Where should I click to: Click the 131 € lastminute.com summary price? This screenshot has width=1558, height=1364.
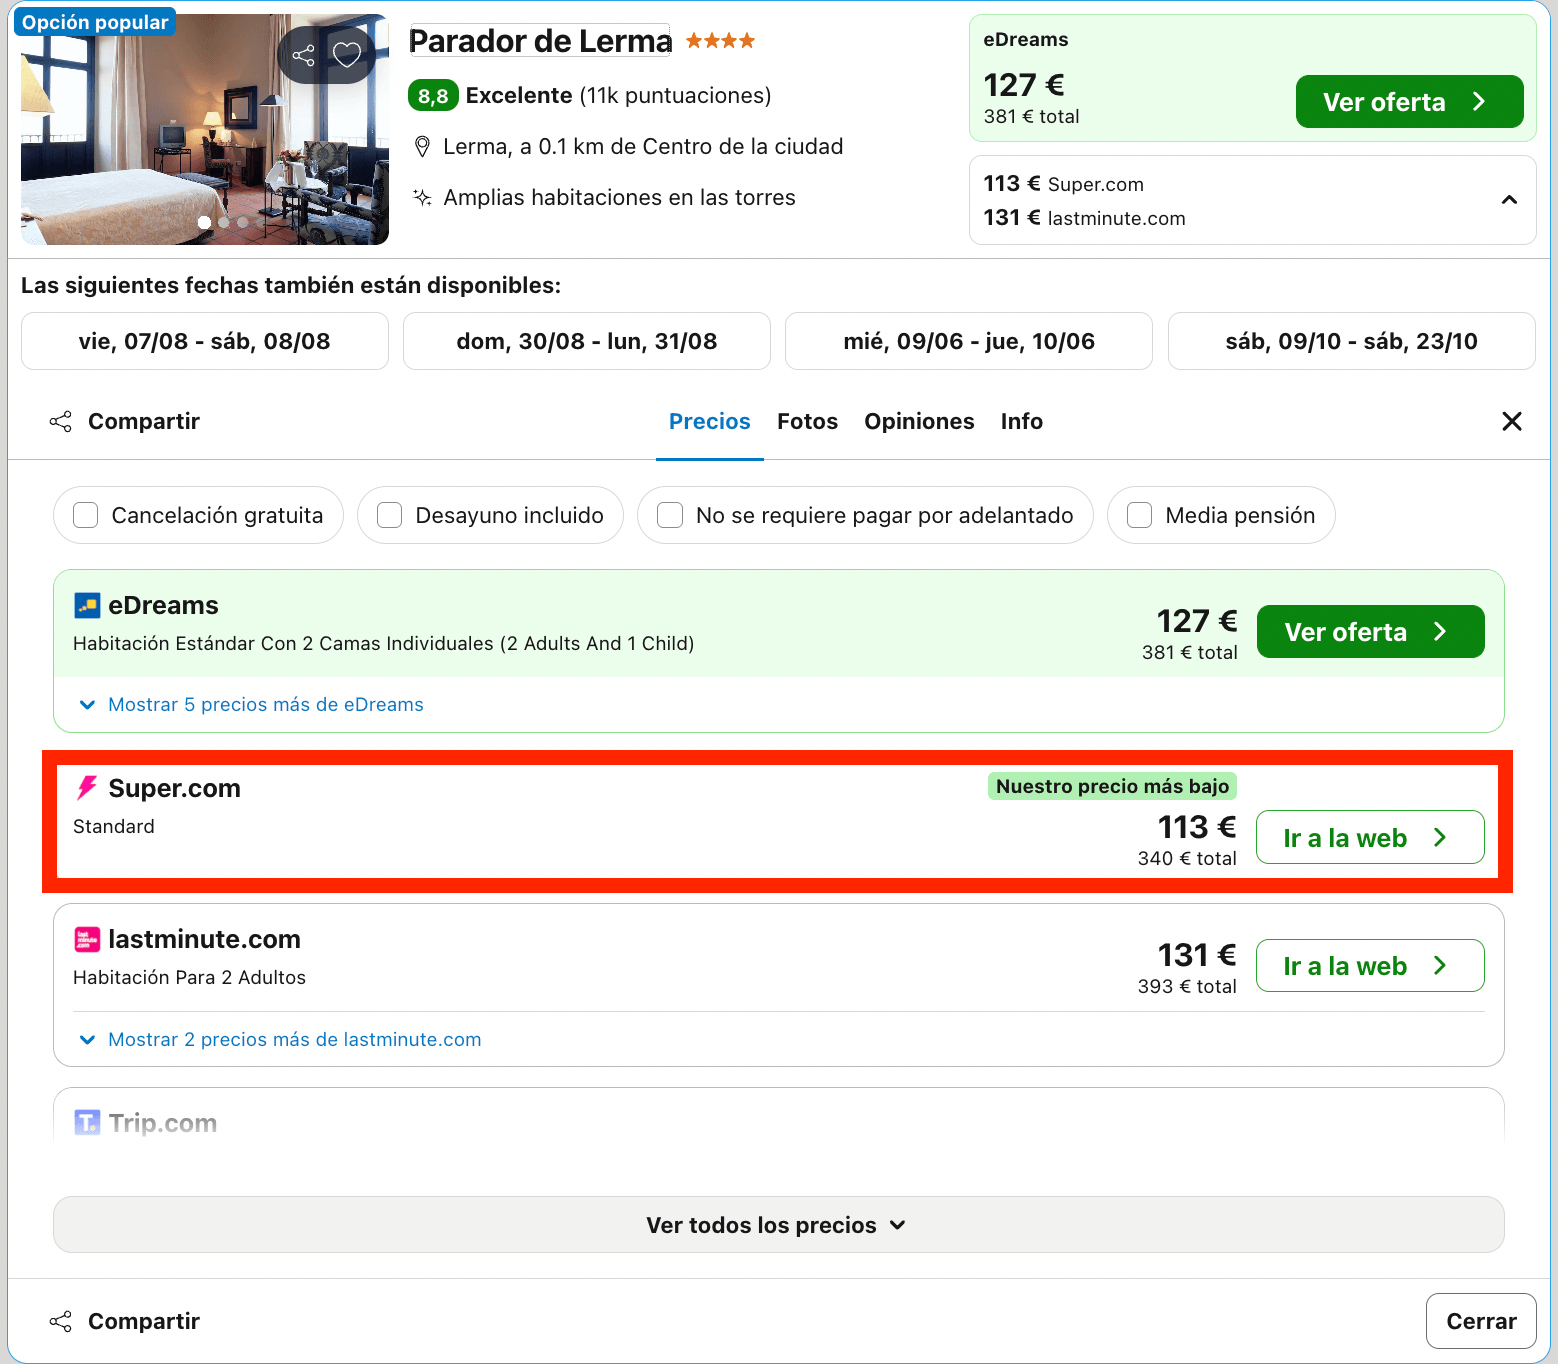[1085, 218]
